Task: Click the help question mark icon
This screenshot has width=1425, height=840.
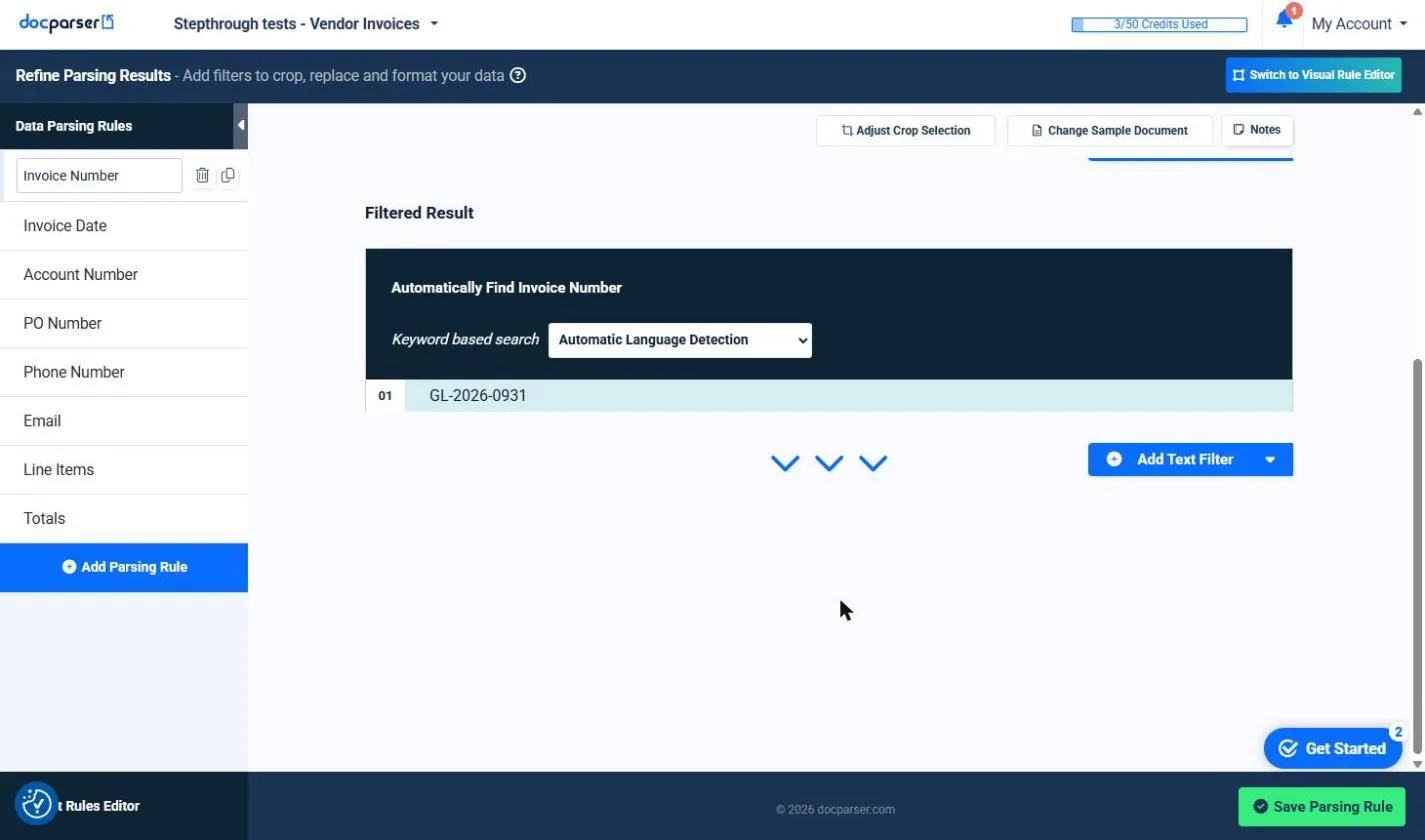Action: click(518, 75)
